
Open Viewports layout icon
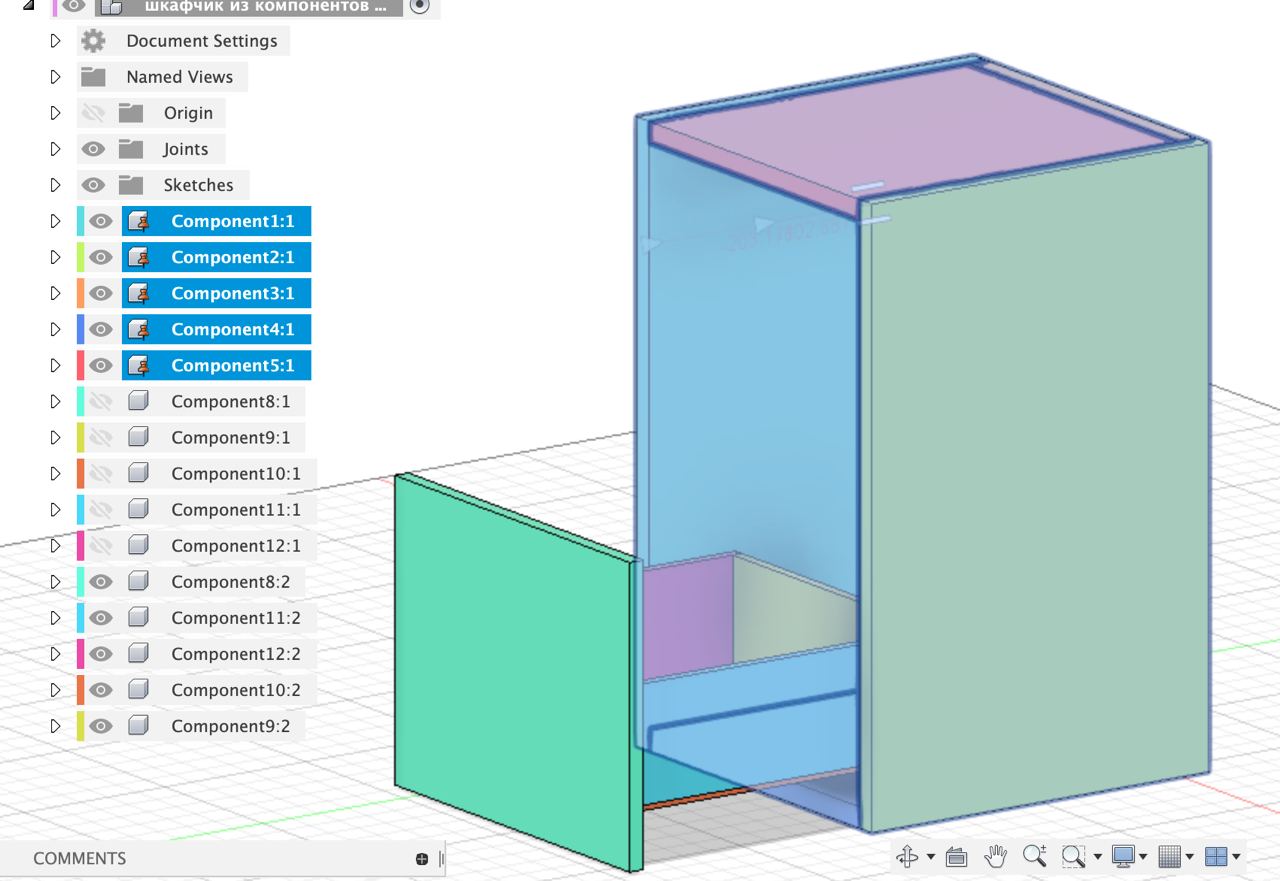coord(1215,856)
